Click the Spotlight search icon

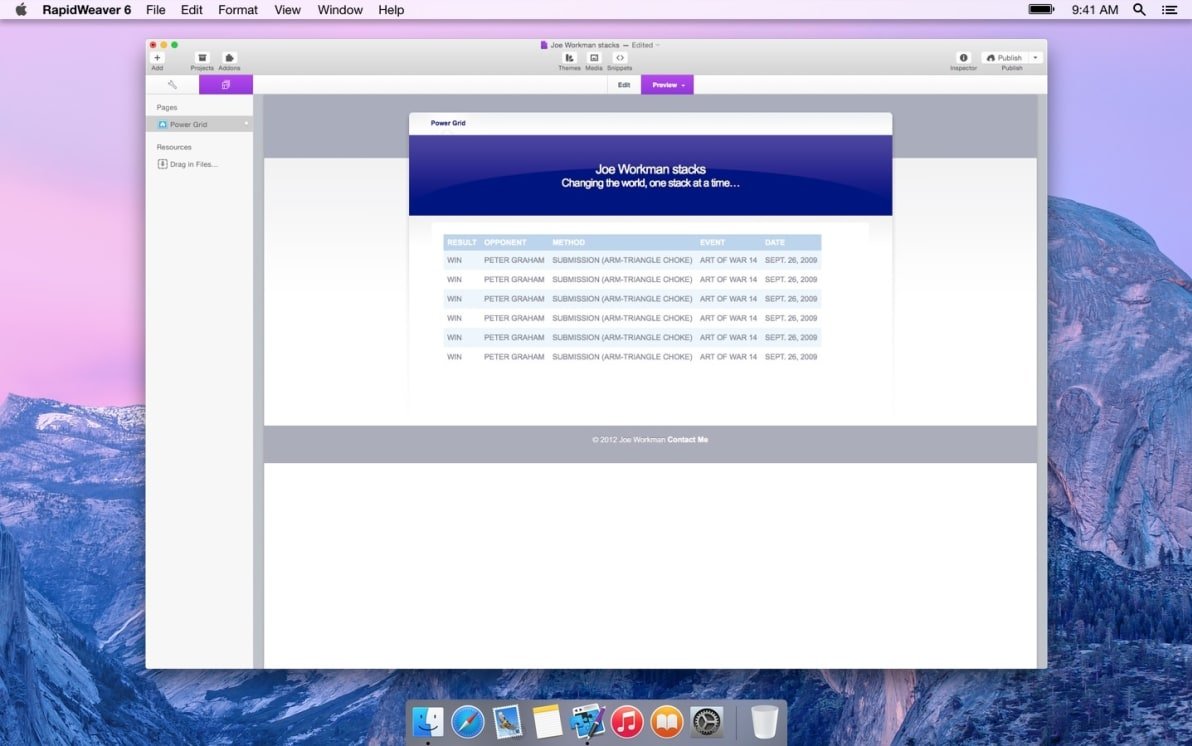click(1139, 10)
